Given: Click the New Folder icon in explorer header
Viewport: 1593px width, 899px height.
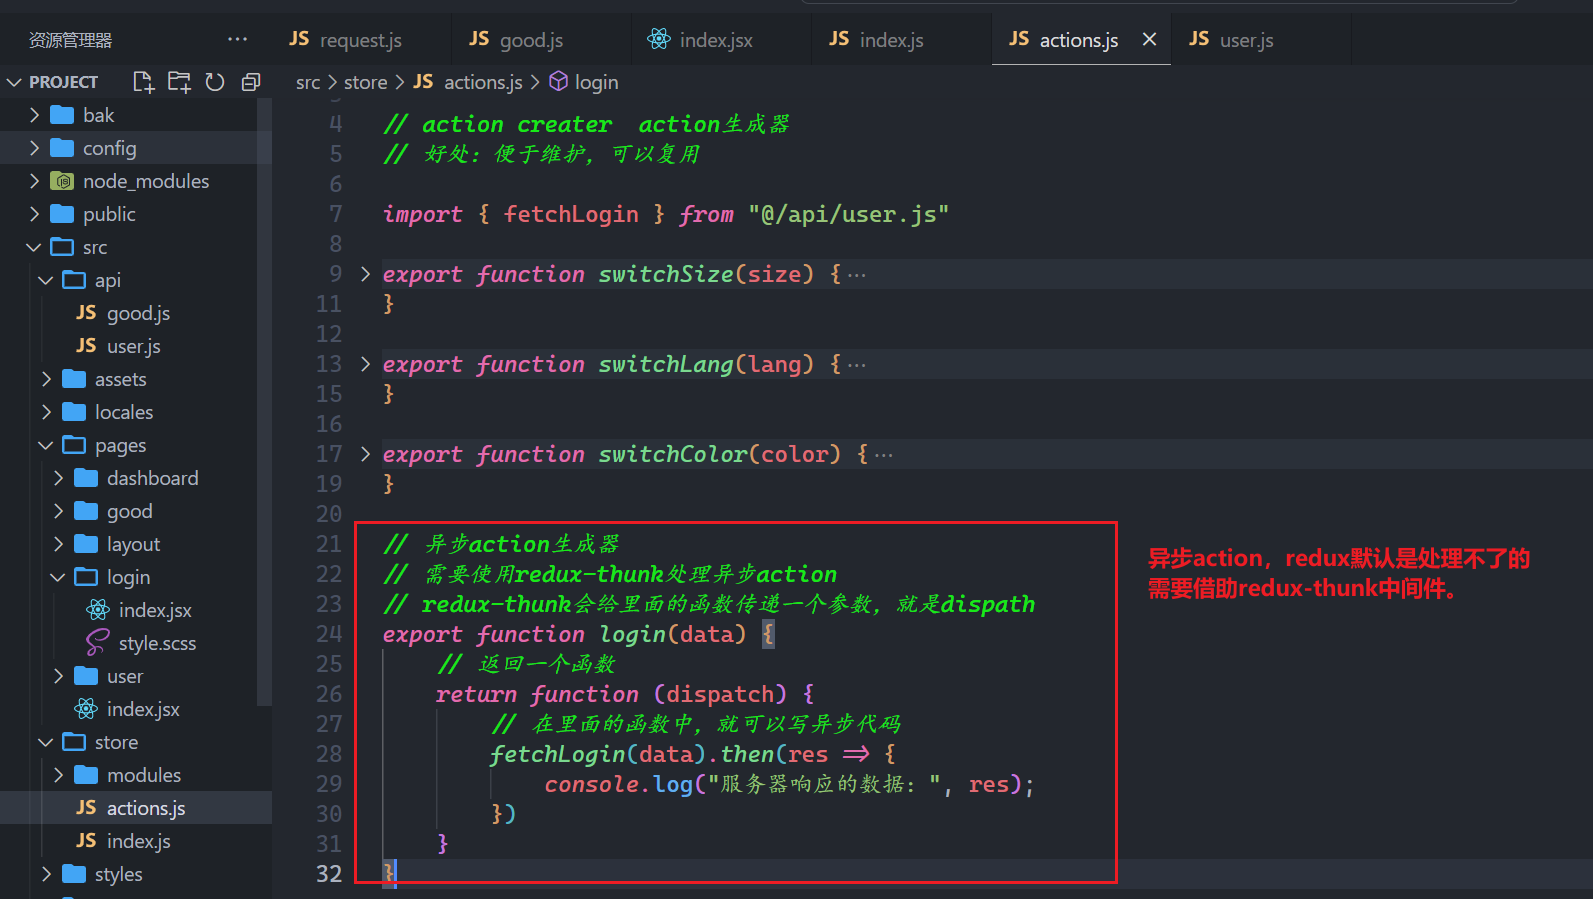Looking at the screenshot, I should tap(179, 82).
